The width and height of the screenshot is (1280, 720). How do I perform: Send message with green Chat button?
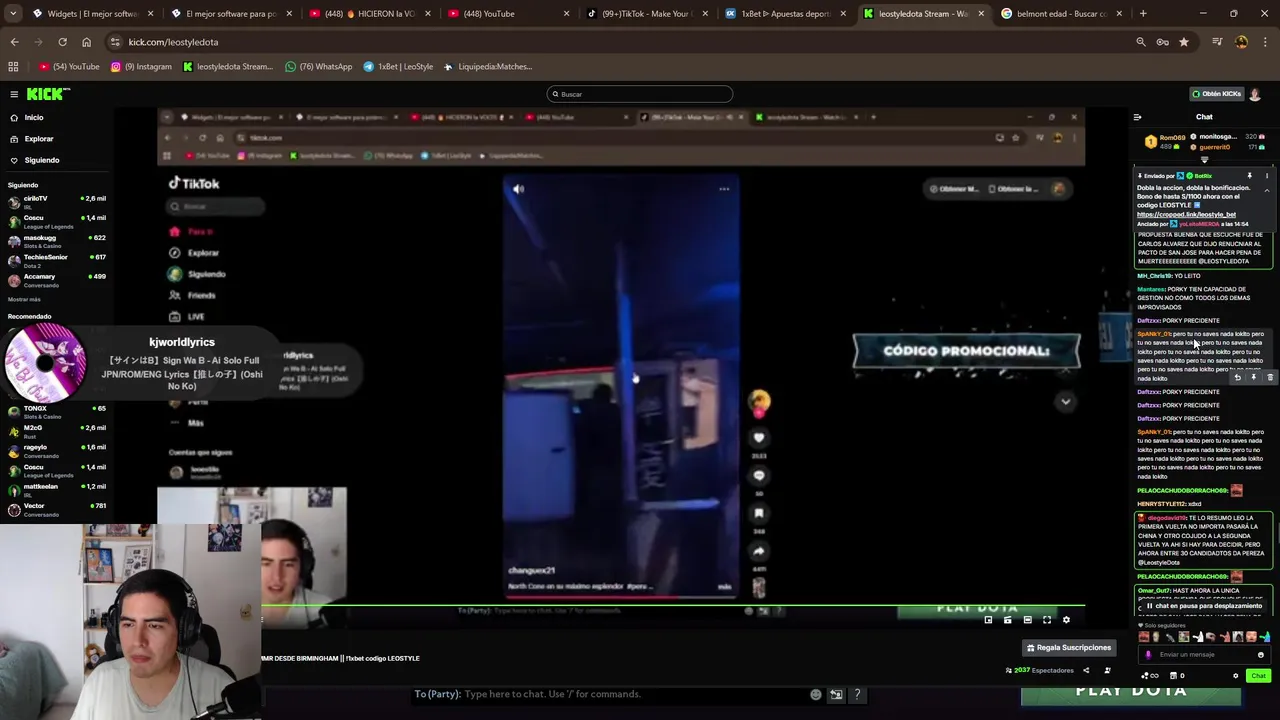[1258, 676]
